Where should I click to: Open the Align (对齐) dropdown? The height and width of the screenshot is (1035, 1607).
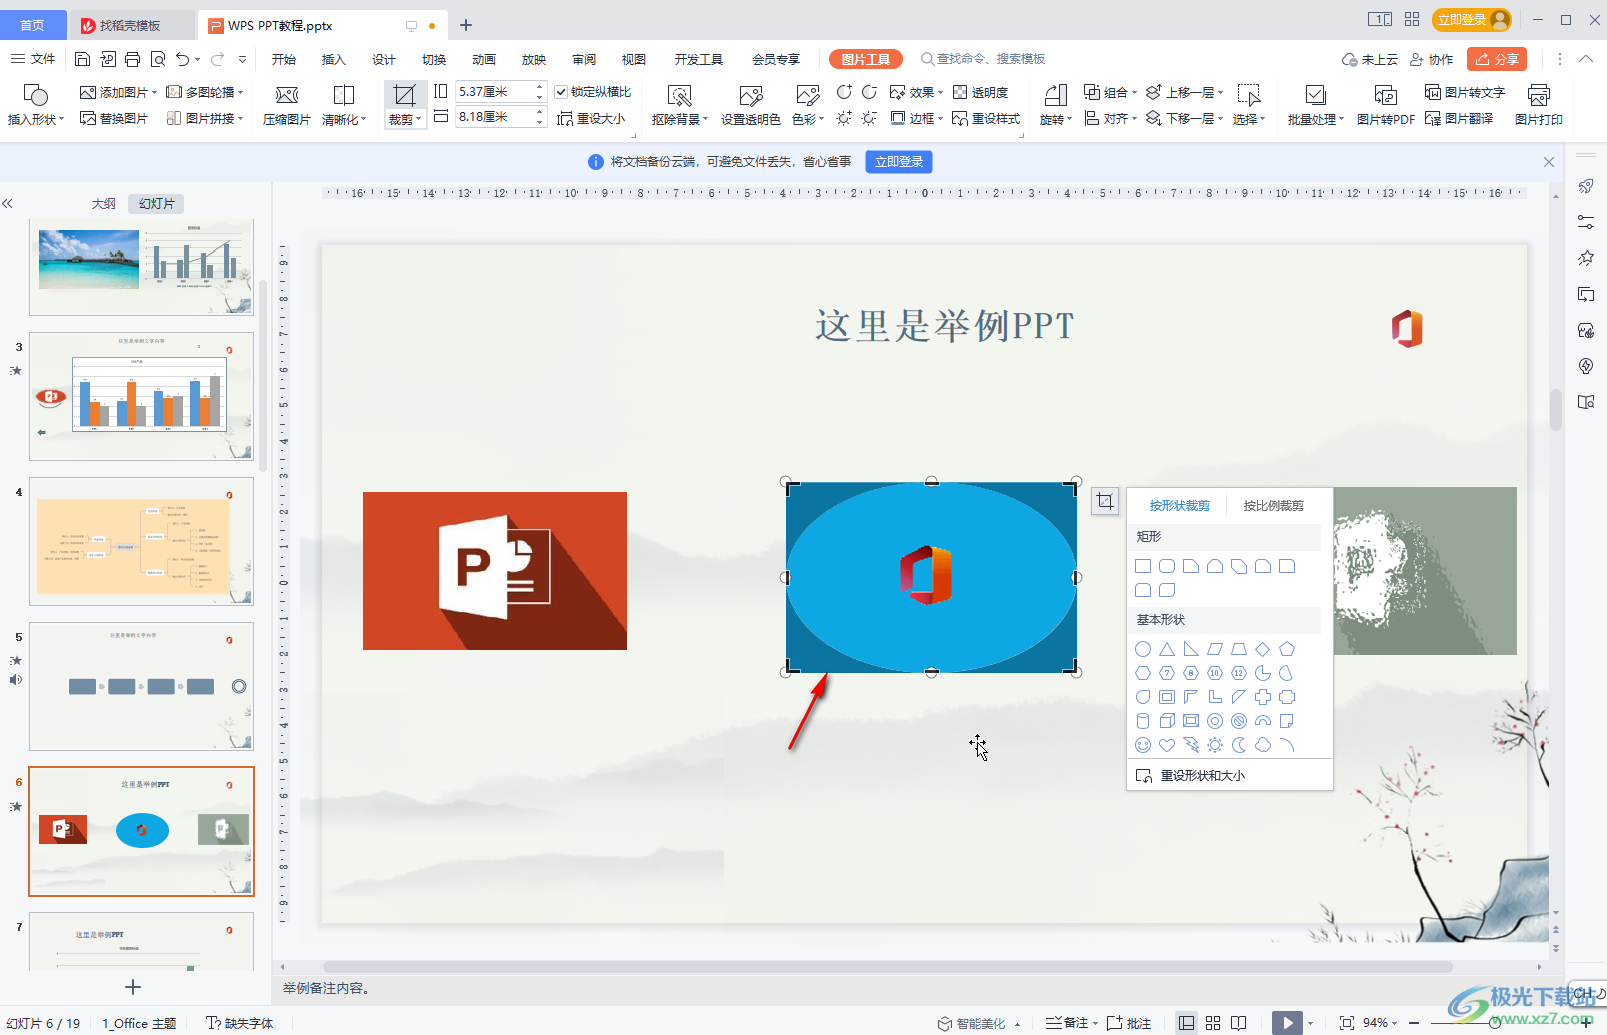[1111, 118]
